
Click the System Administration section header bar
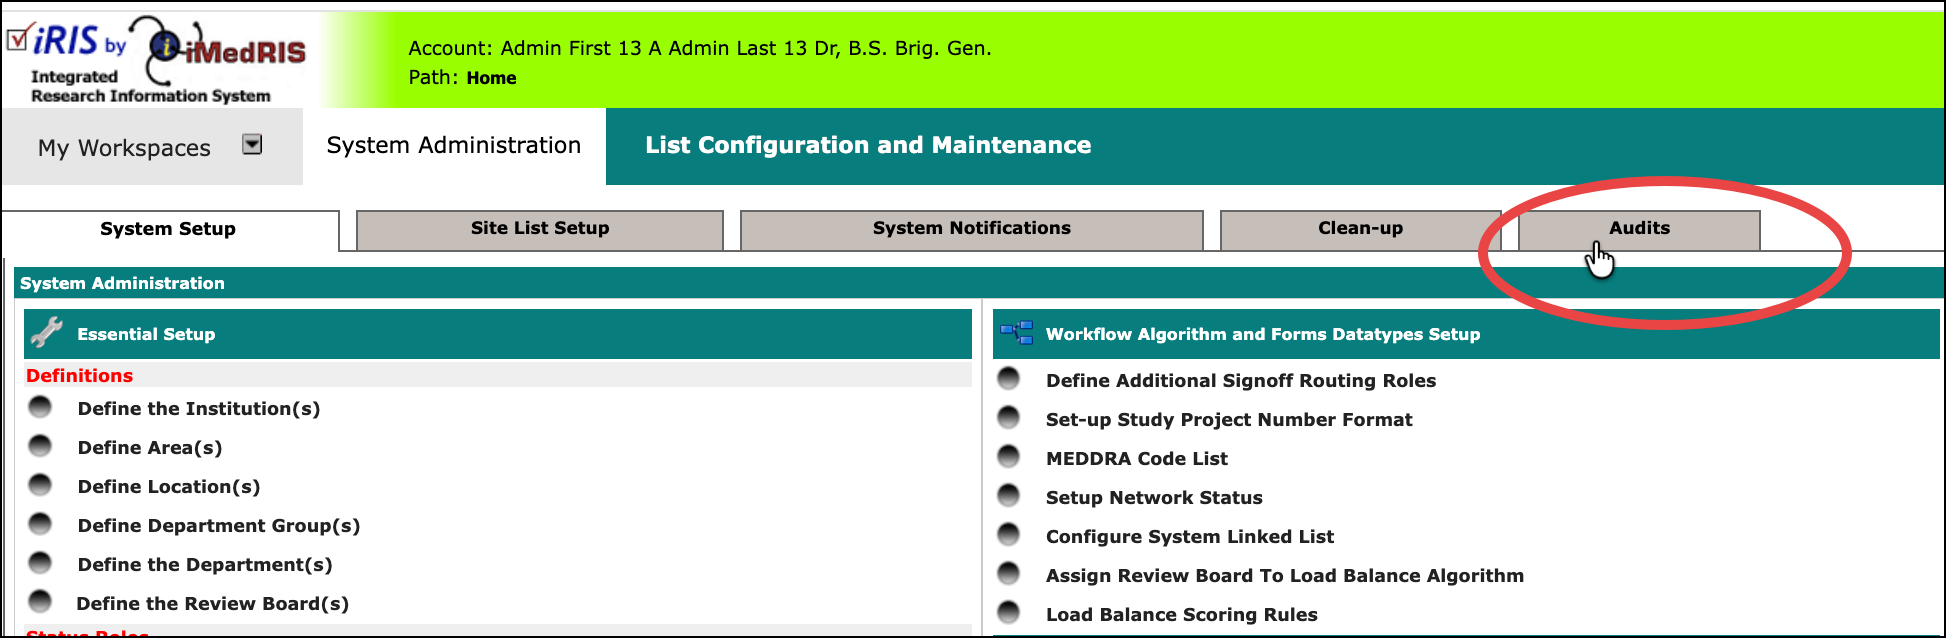click(978, 283)
